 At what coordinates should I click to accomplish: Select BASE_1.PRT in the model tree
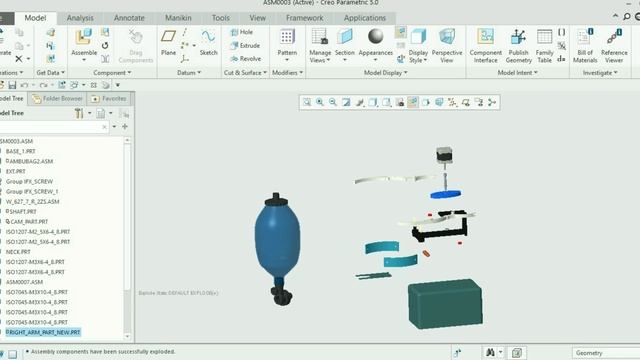(20, 151)
